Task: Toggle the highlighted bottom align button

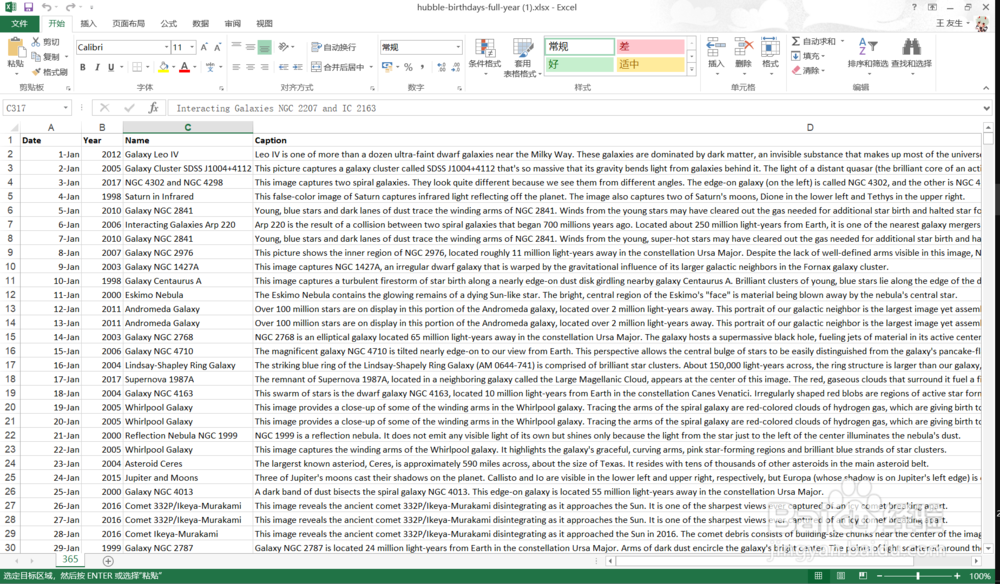Action: 264,47
